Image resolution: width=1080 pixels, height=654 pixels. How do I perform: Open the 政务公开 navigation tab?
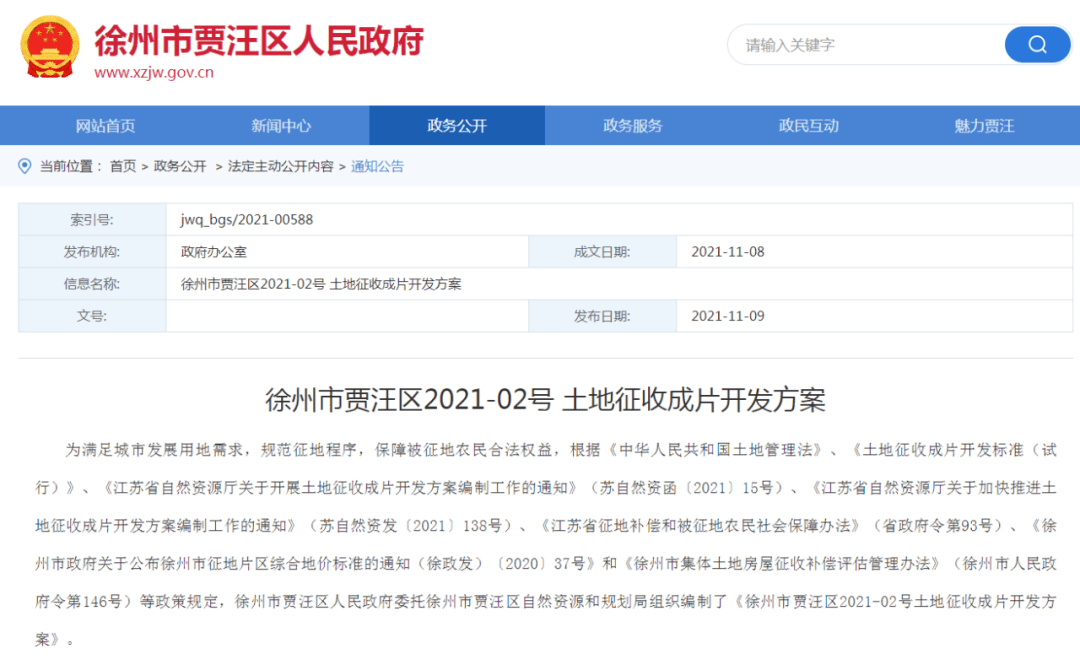457,125
